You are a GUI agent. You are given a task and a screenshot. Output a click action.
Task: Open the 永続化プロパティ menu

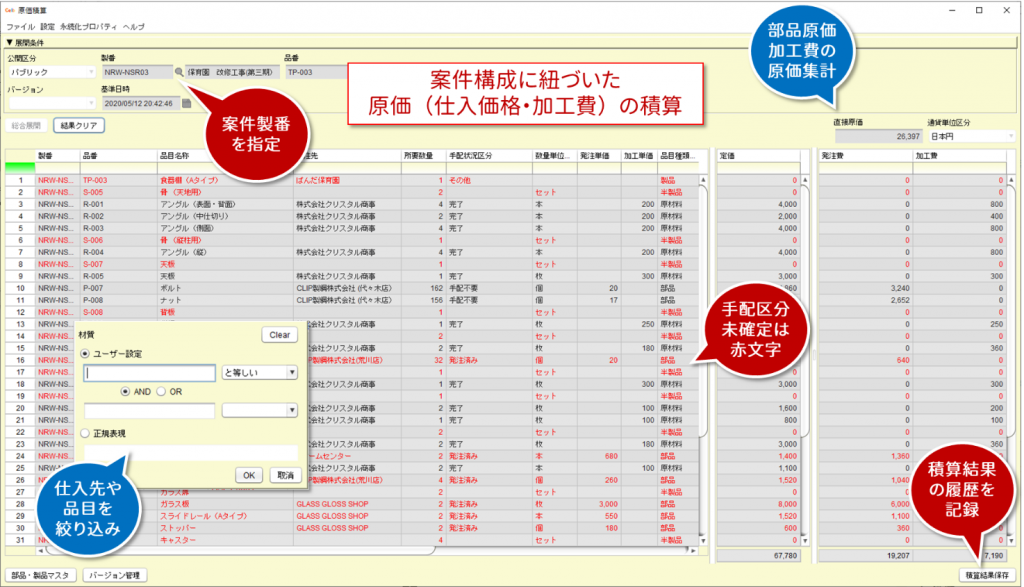coord(88,27)
